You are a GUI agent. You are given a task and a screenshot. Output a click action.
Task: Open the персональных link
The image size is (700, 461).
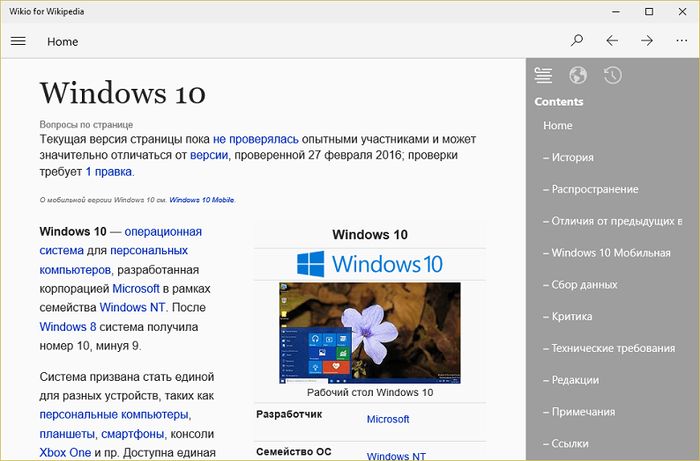[149, 250]
